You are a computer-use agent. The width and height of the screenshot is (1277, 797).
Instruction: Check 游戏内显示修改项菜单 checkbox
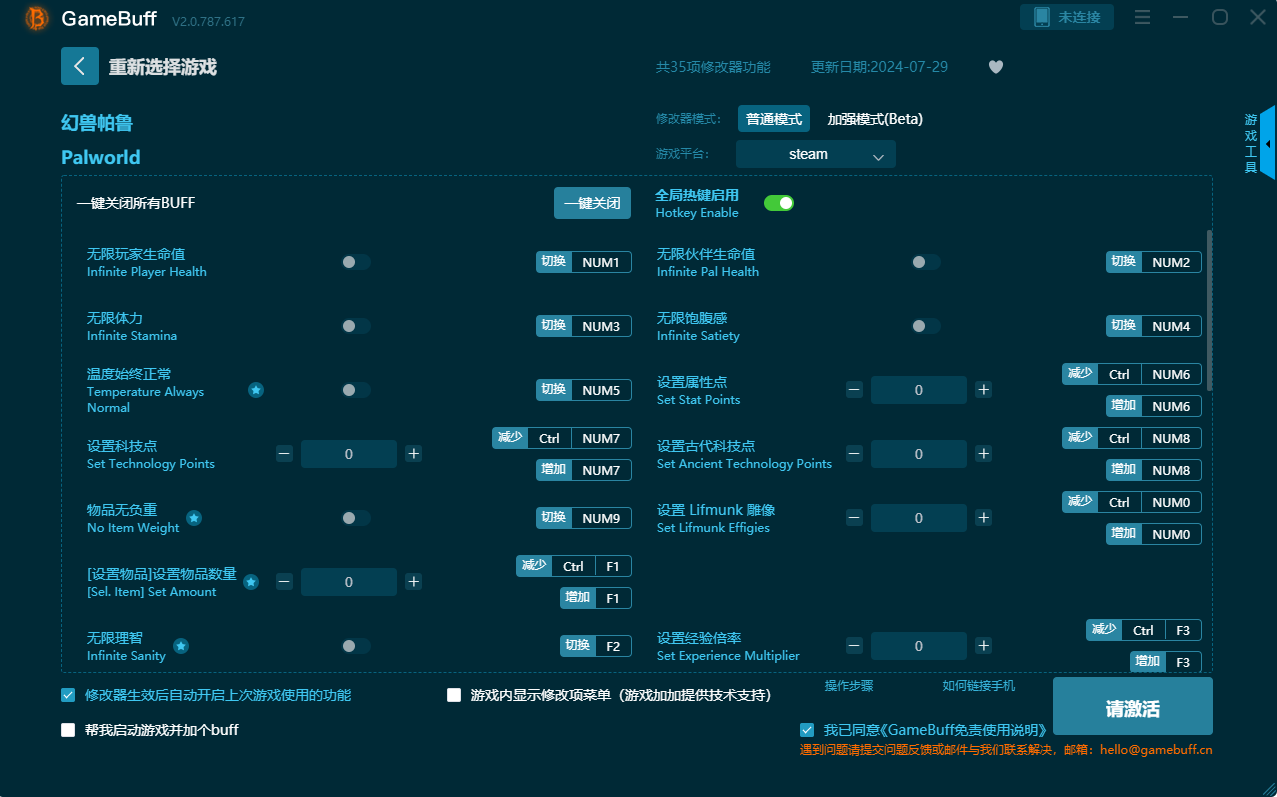coord(454,695)
